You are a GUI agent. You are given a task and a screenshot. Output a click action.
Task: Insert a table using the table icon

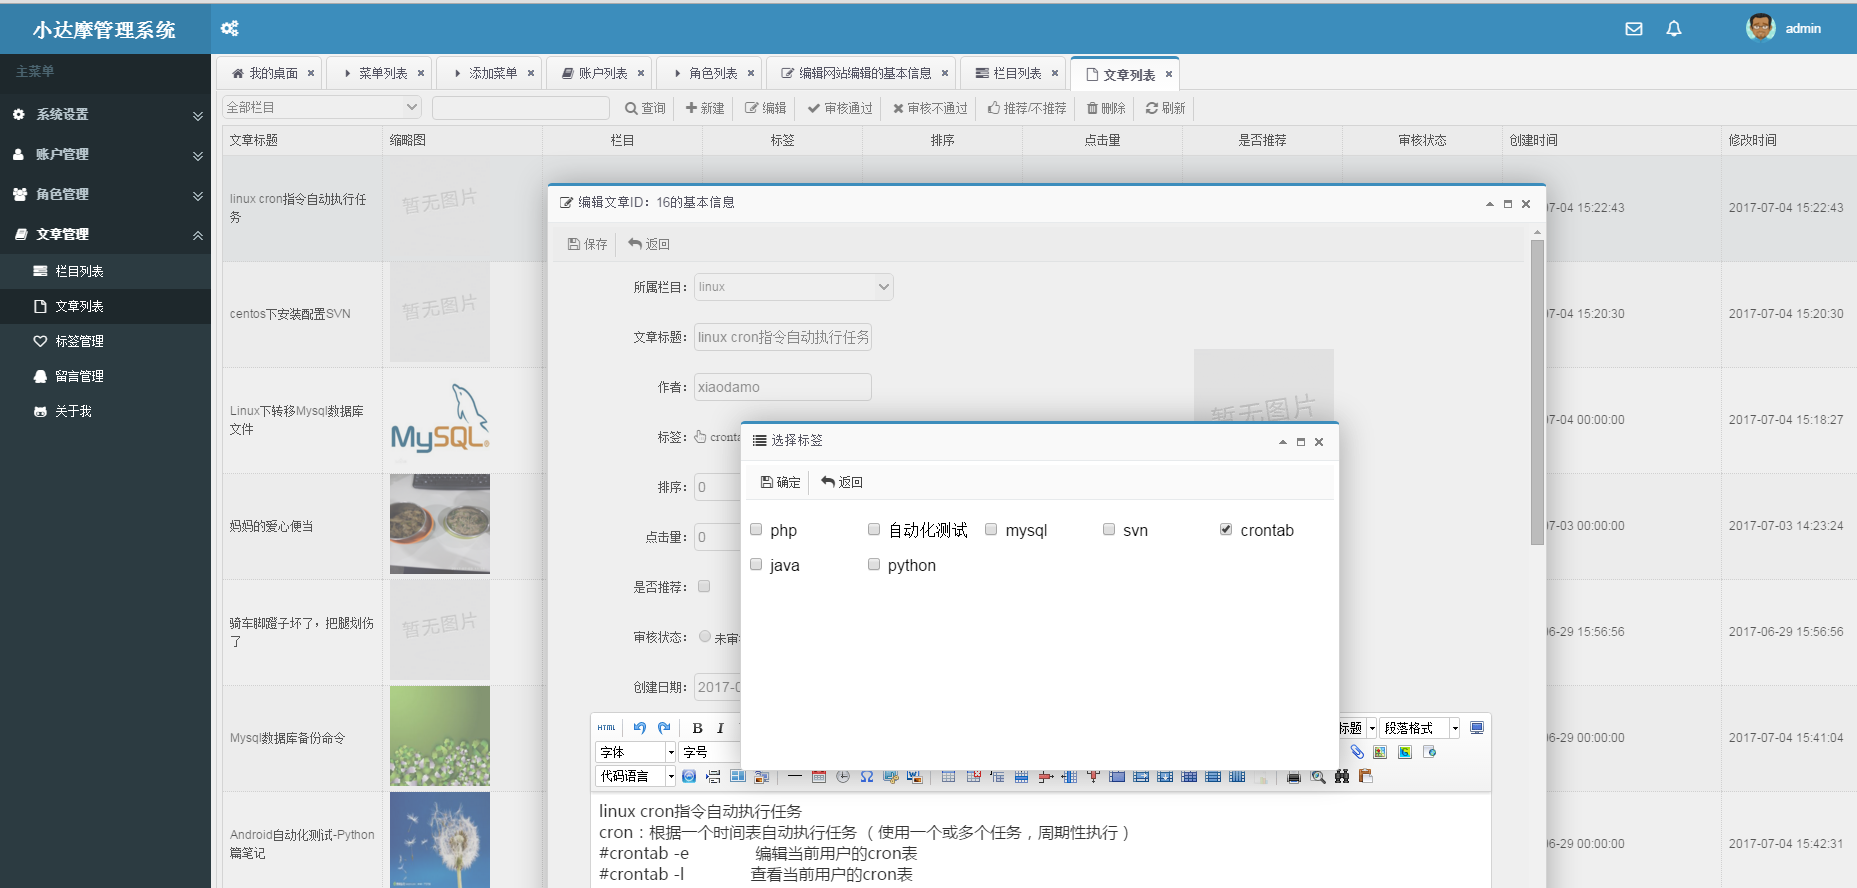coord(949,776)
